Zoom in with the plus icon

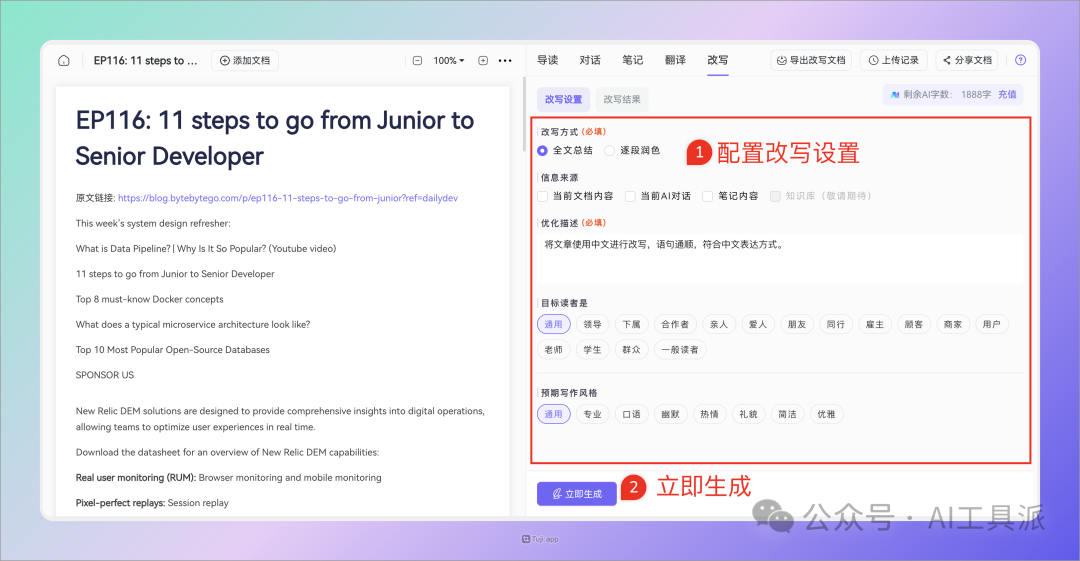click(x=484, y=61)
